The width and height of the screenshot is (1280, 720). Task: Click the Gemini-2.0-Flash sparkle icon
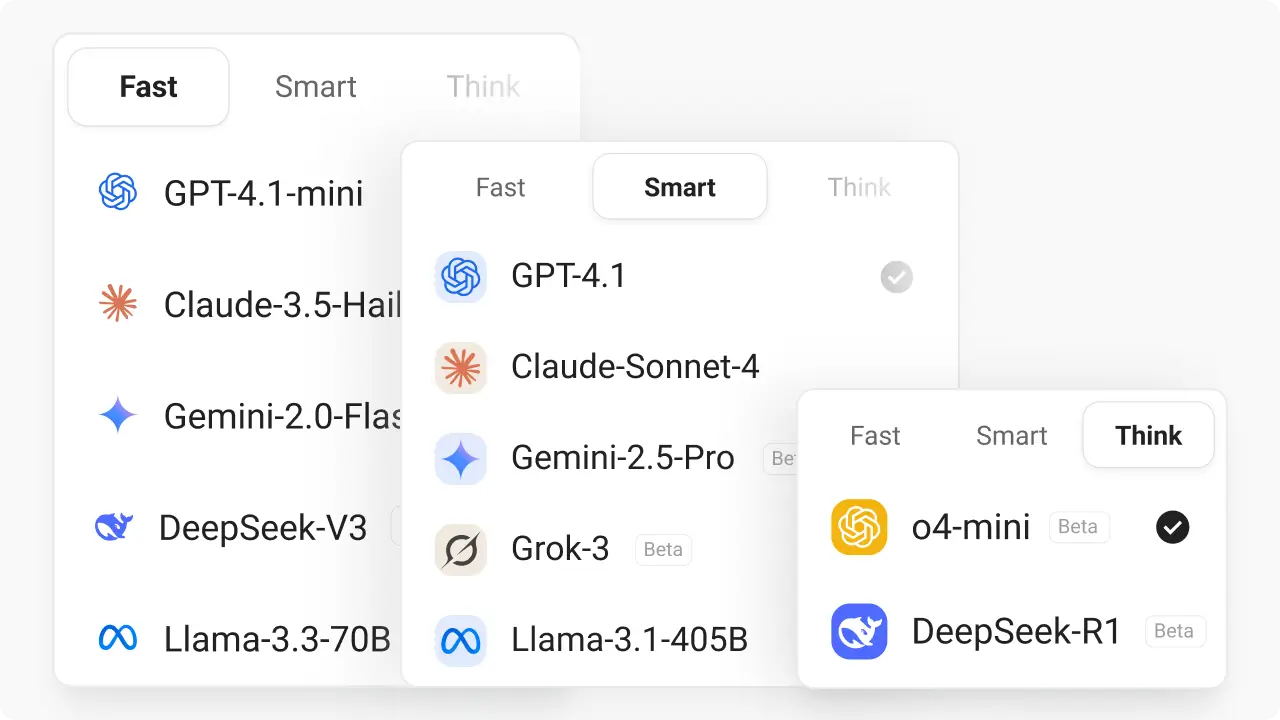118,415
